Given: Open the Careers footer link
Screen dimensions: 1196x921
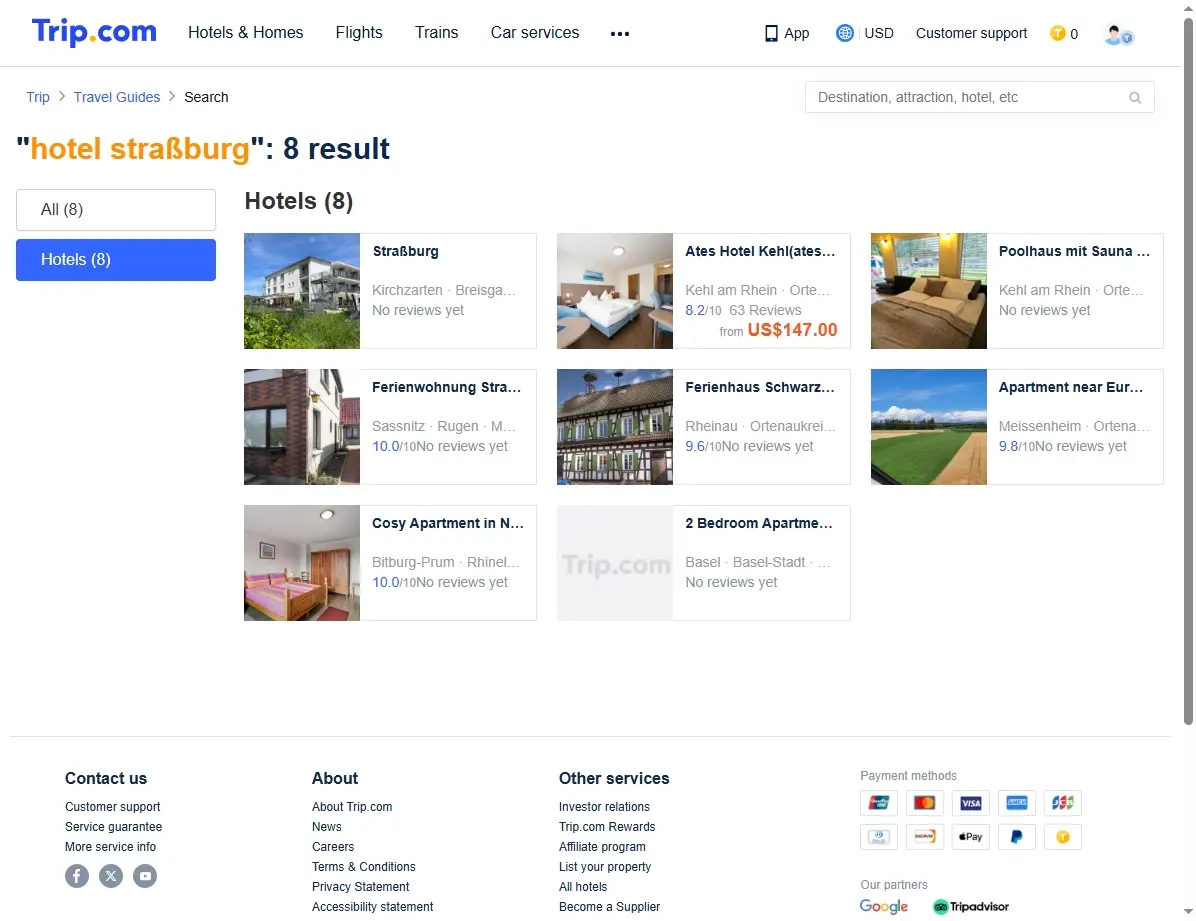Looking at the screenshot, I should pyautogui.click(x=333, y=846).
